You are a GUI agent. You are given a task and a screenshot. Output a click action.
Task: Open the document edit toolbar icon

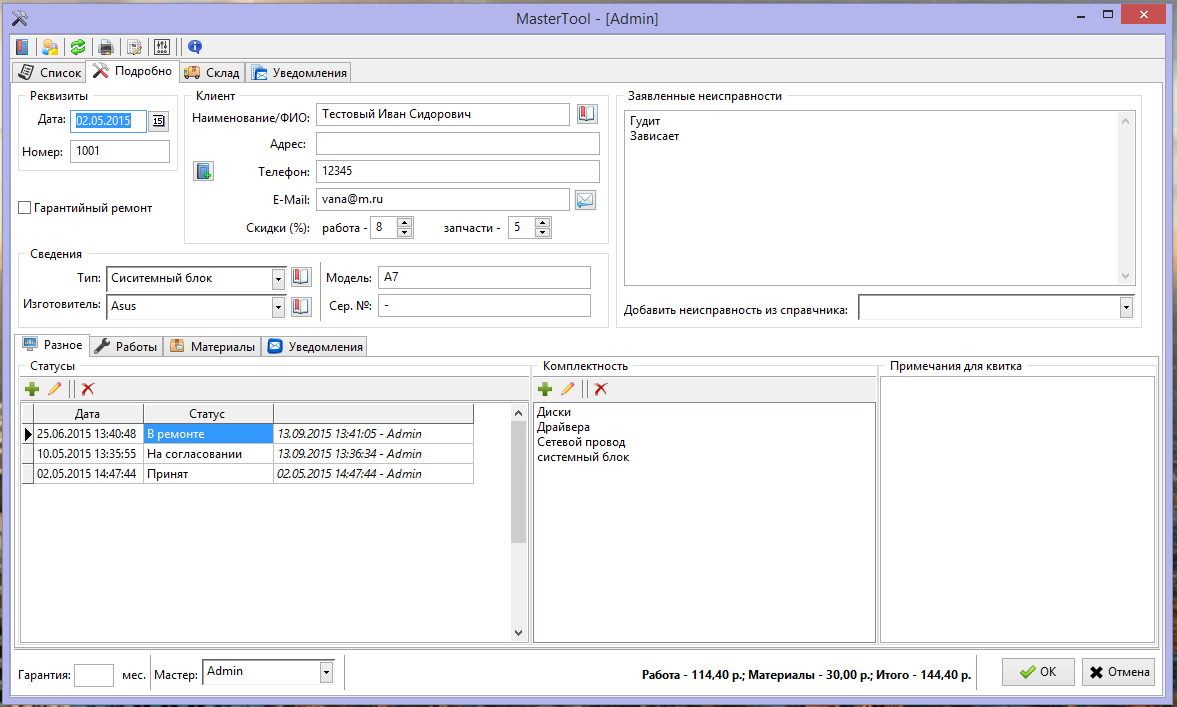point(134,47)
